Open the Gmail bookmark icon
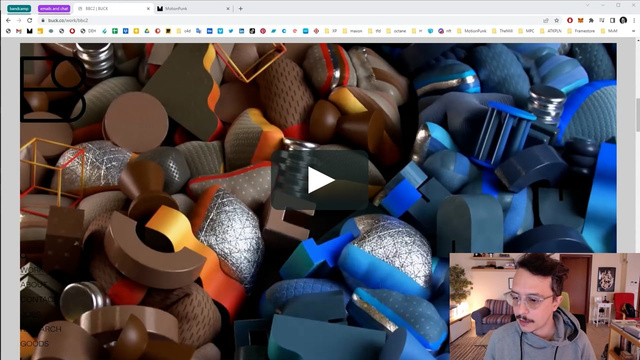Screen dimensions: 640x360 point(19,31)
